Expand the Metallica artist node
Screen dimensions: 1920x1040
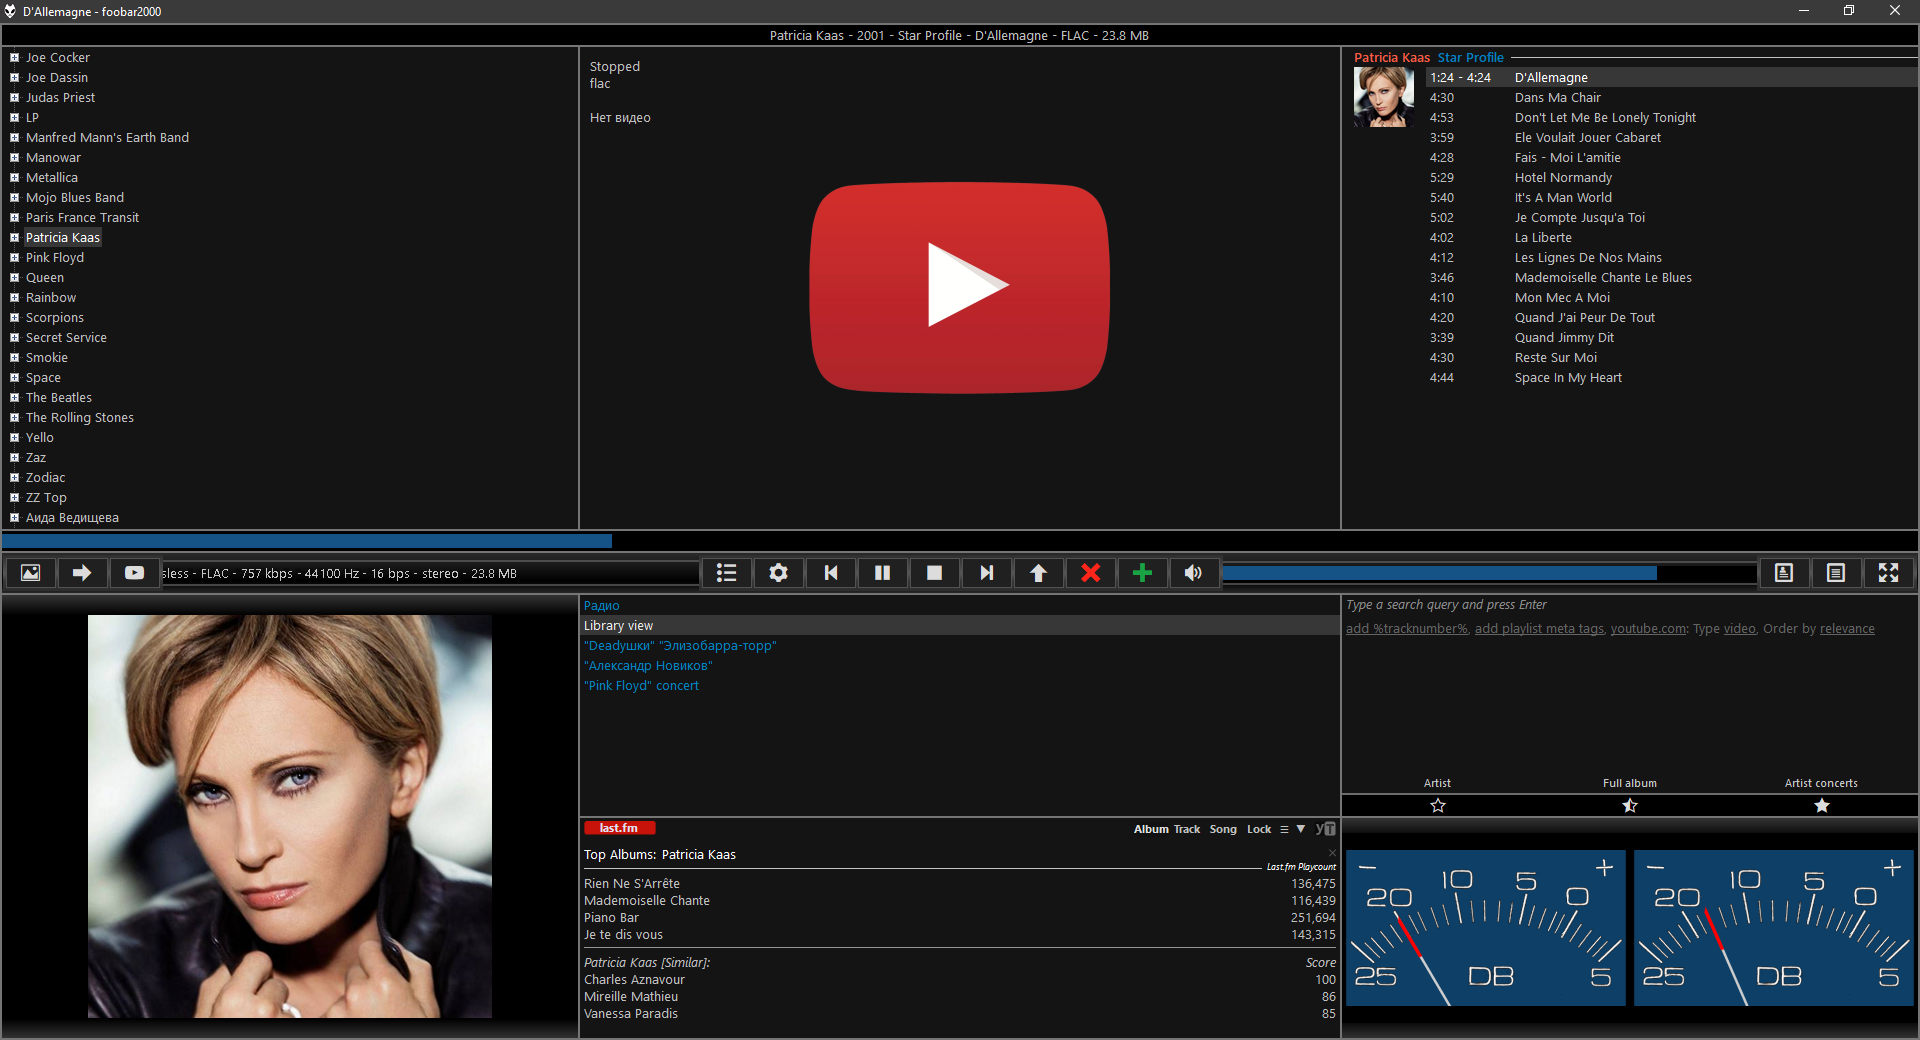(x=15, y=178)
